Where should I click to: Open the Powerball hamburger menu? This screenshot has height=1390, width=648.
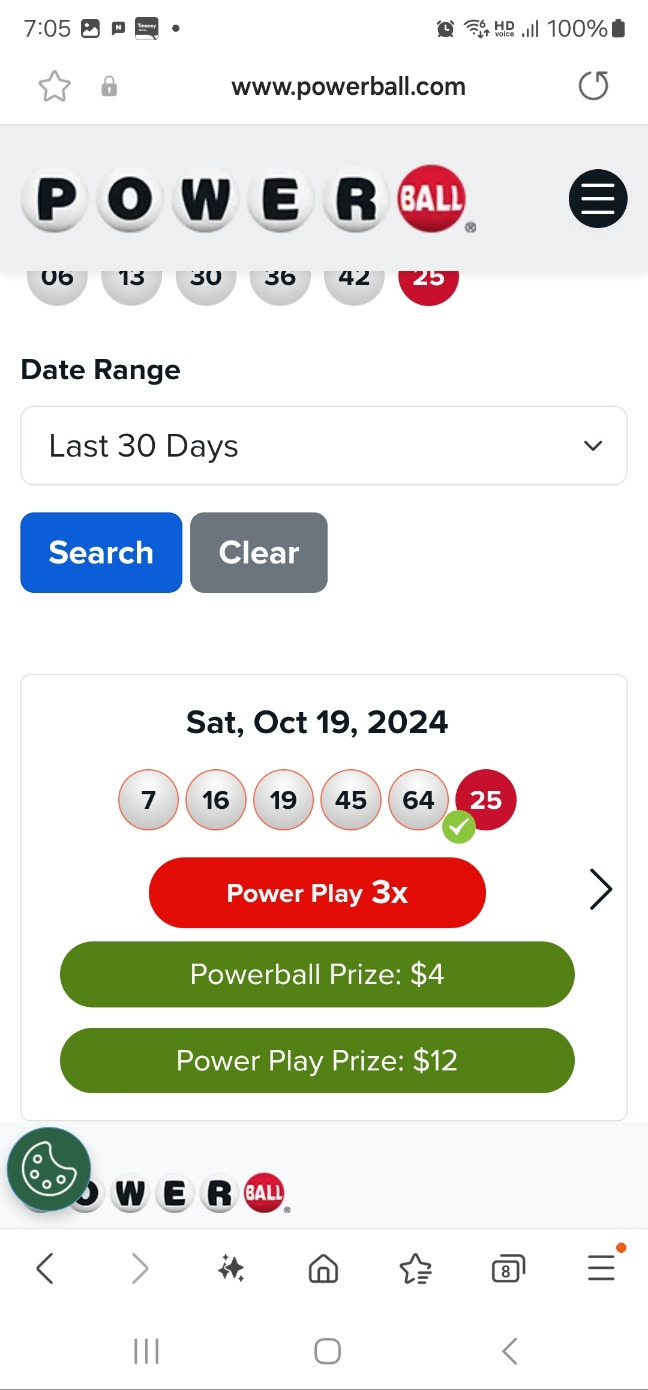coord(598,198)
